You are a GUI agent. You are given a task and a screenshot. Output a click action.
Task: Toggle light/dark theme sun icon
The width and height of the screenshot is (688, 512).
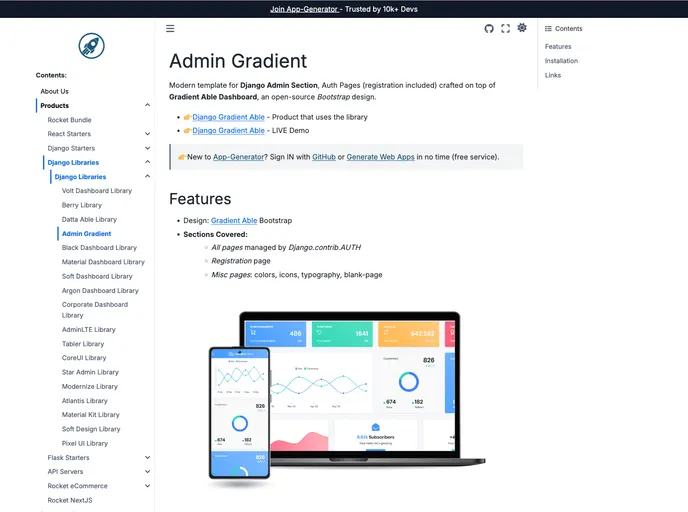click(522, 28)
